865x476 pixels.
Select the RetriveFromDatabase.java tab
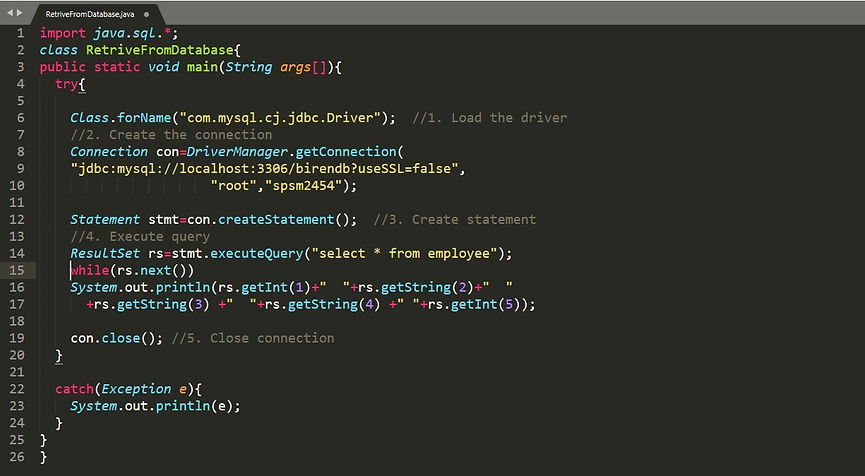tap(90, 14)
